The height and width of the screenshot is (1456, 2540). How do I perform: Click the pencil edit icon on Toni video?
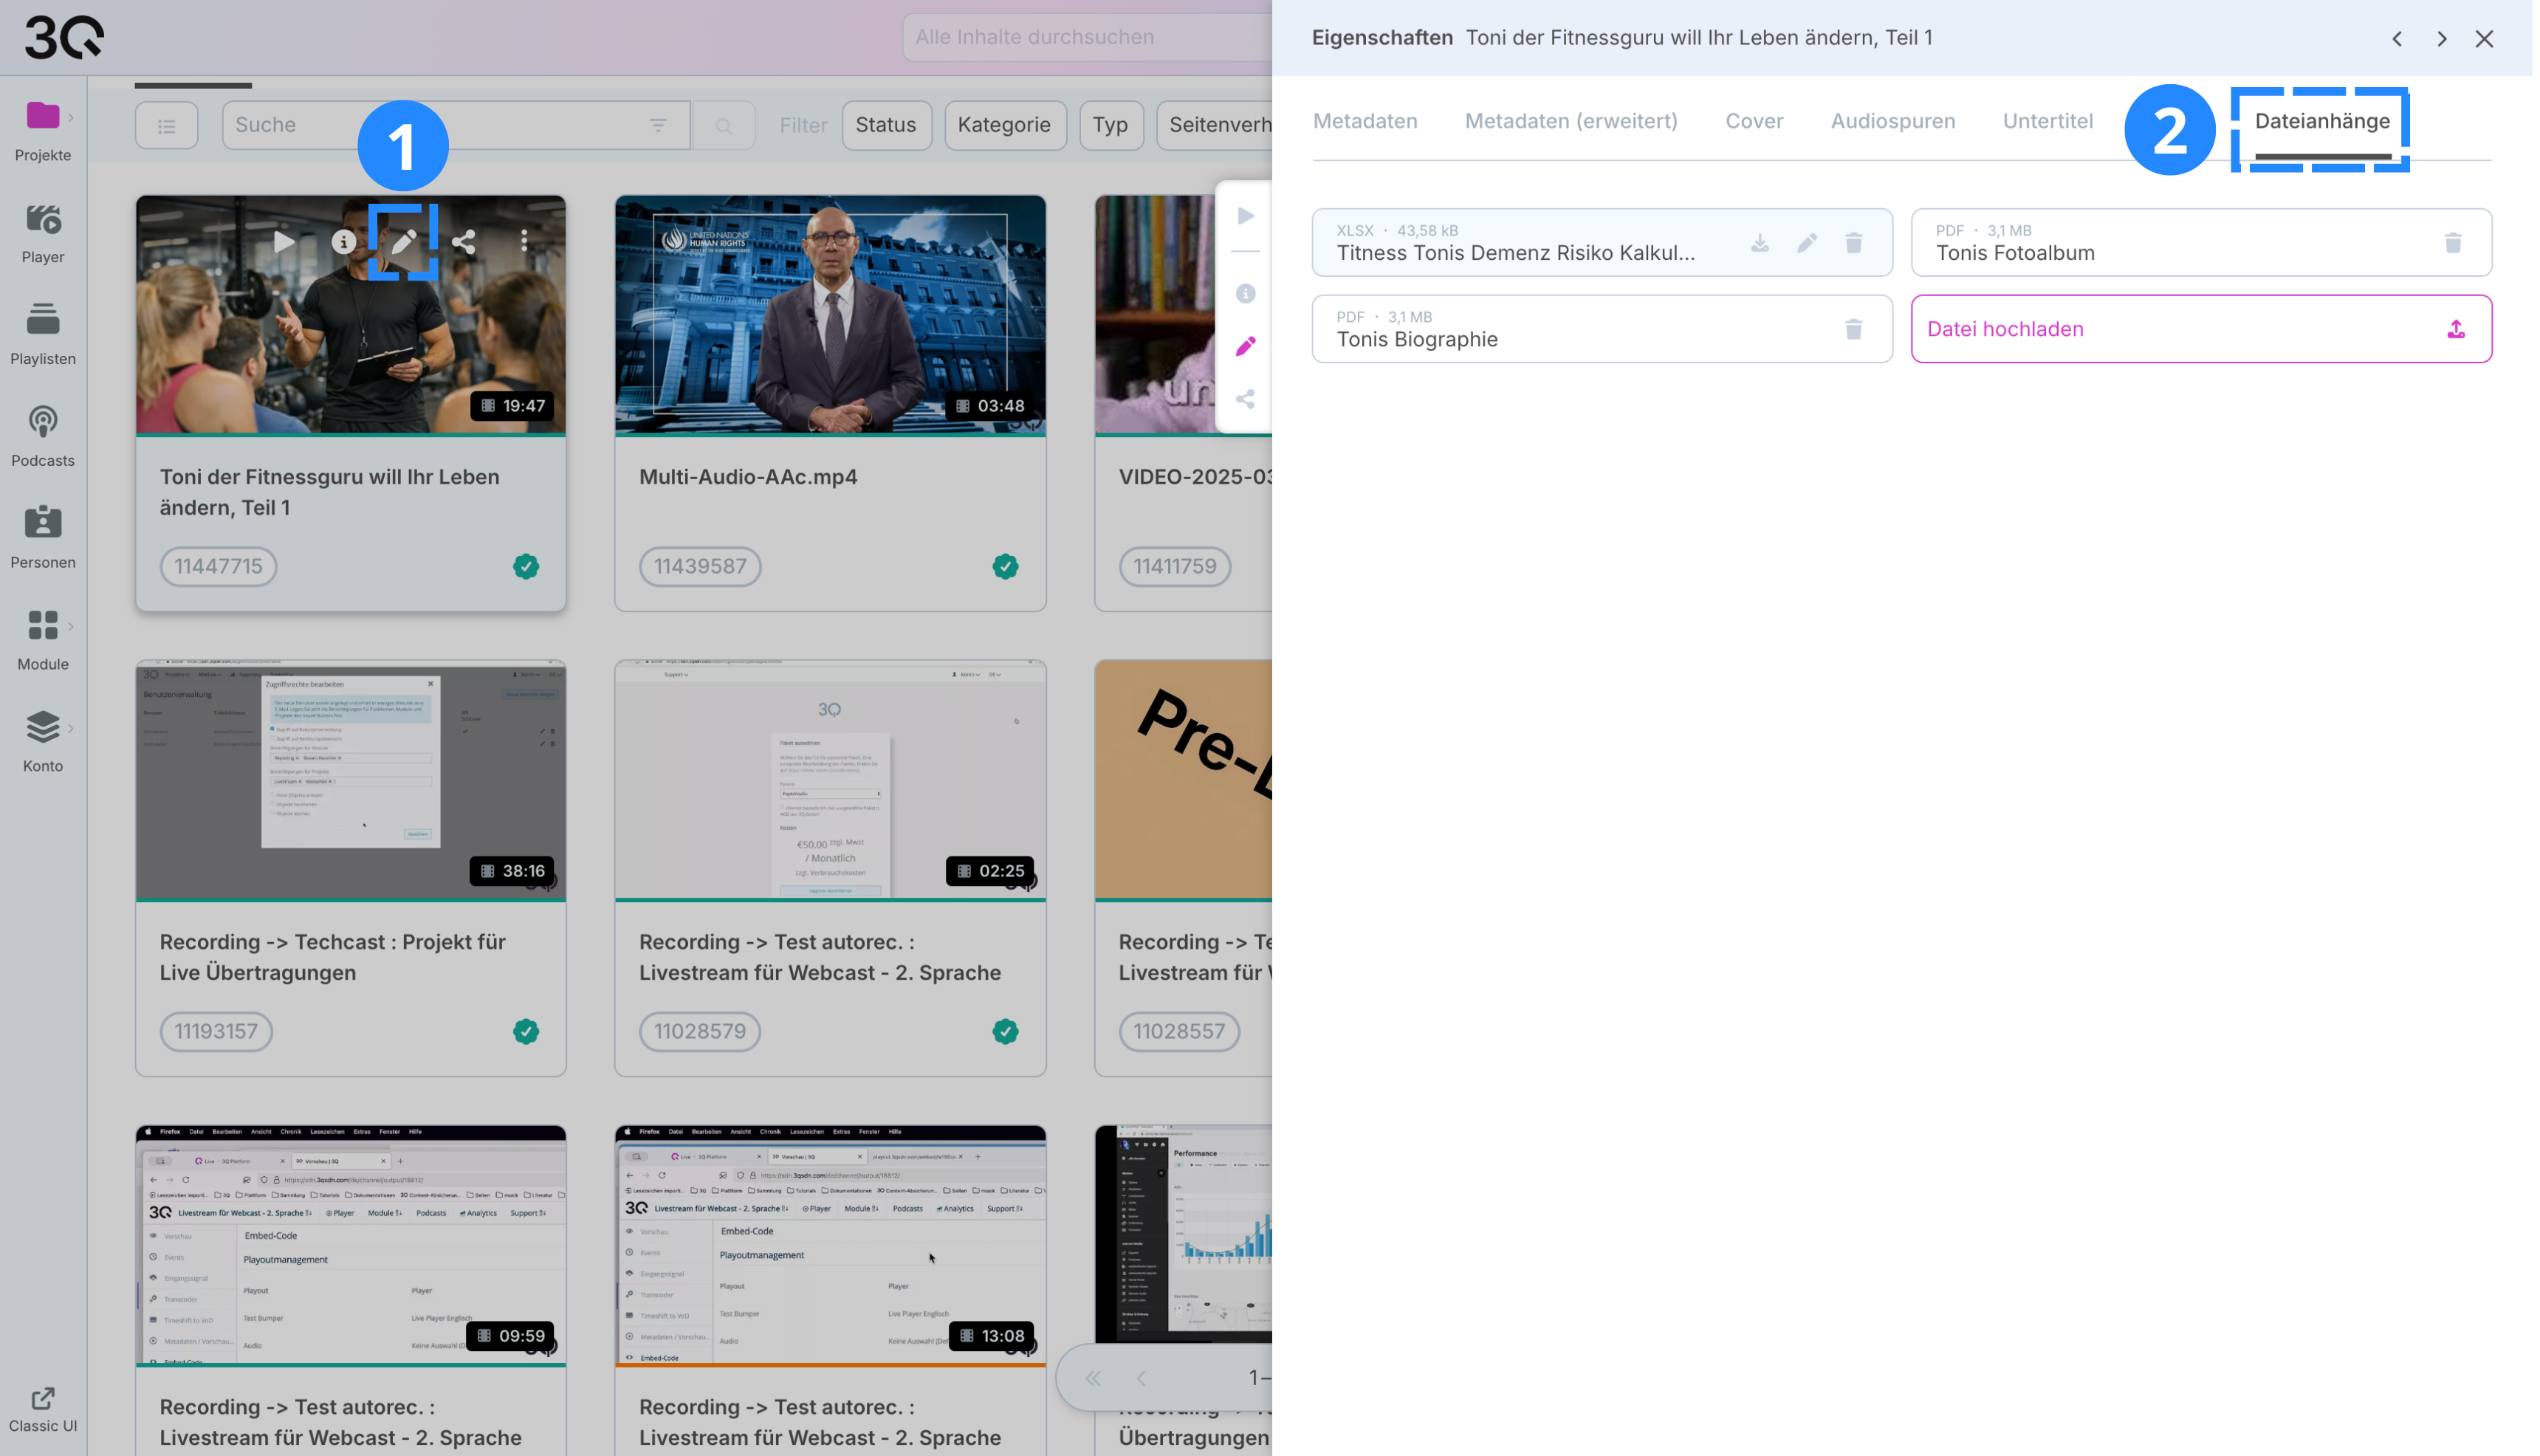[x=404, y=242]
